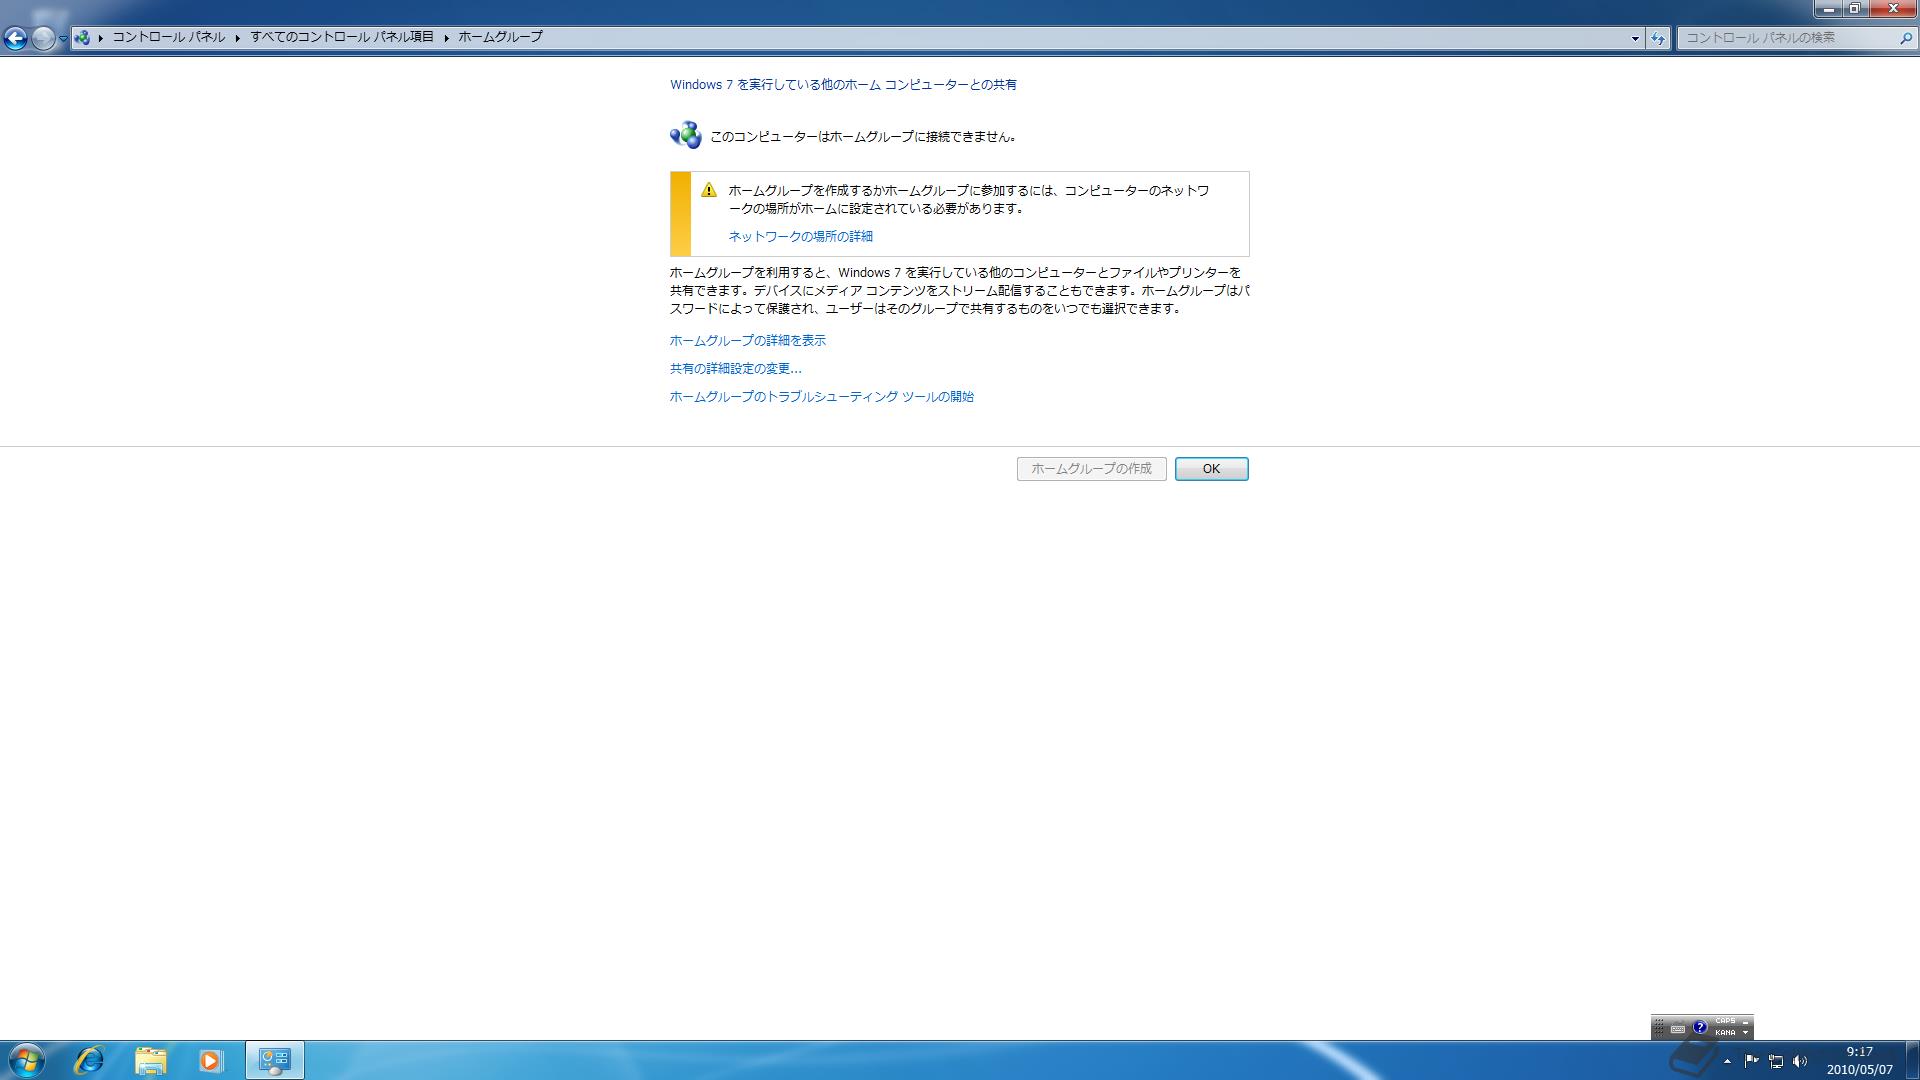The image size is (1920, 1080).
Task: Click Show Desktop strip at taskbar end
Action: click(x=1912, y=1060)
